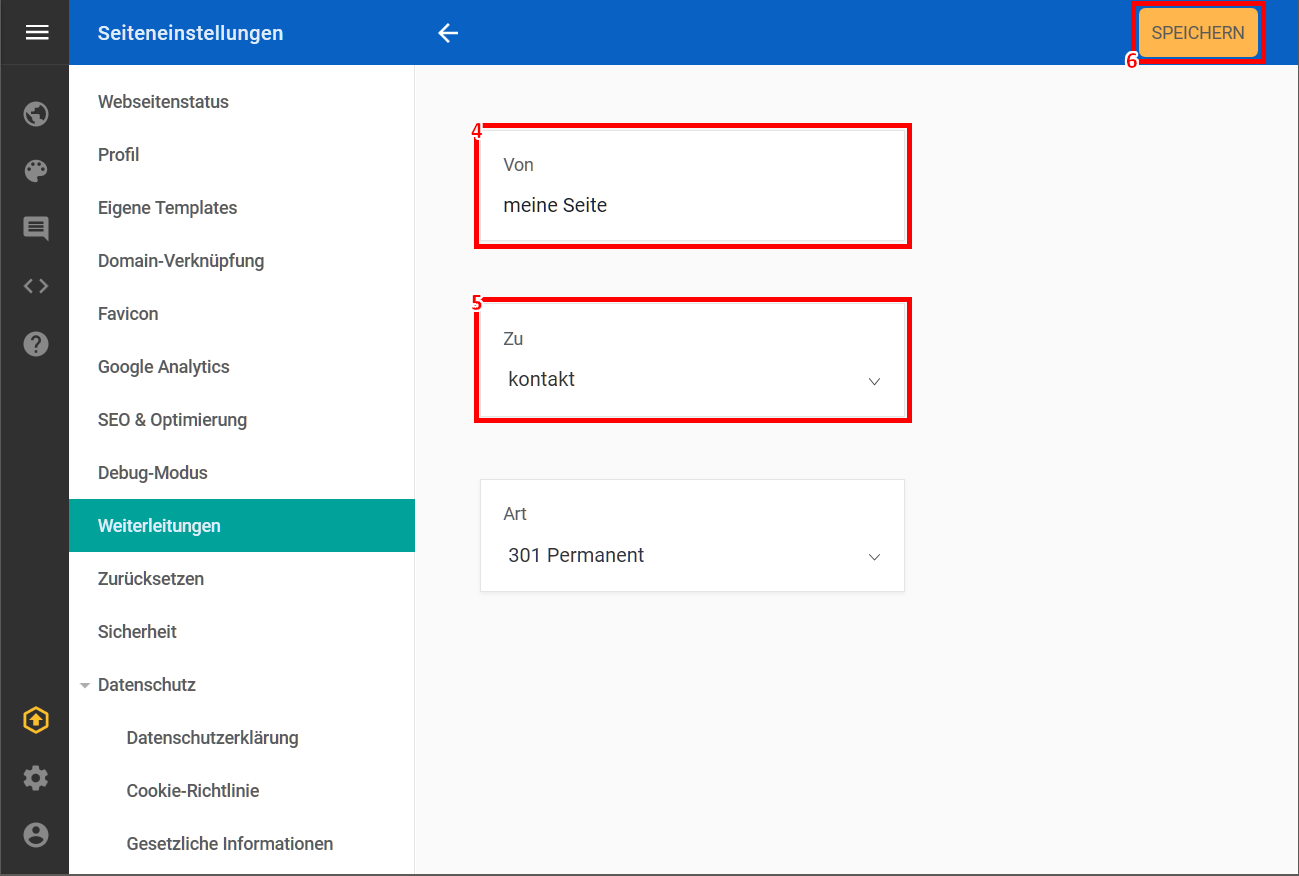Open the code brackets icon
The height and width of the screenshot is (876, 1299).
click(x=36, y=286)
